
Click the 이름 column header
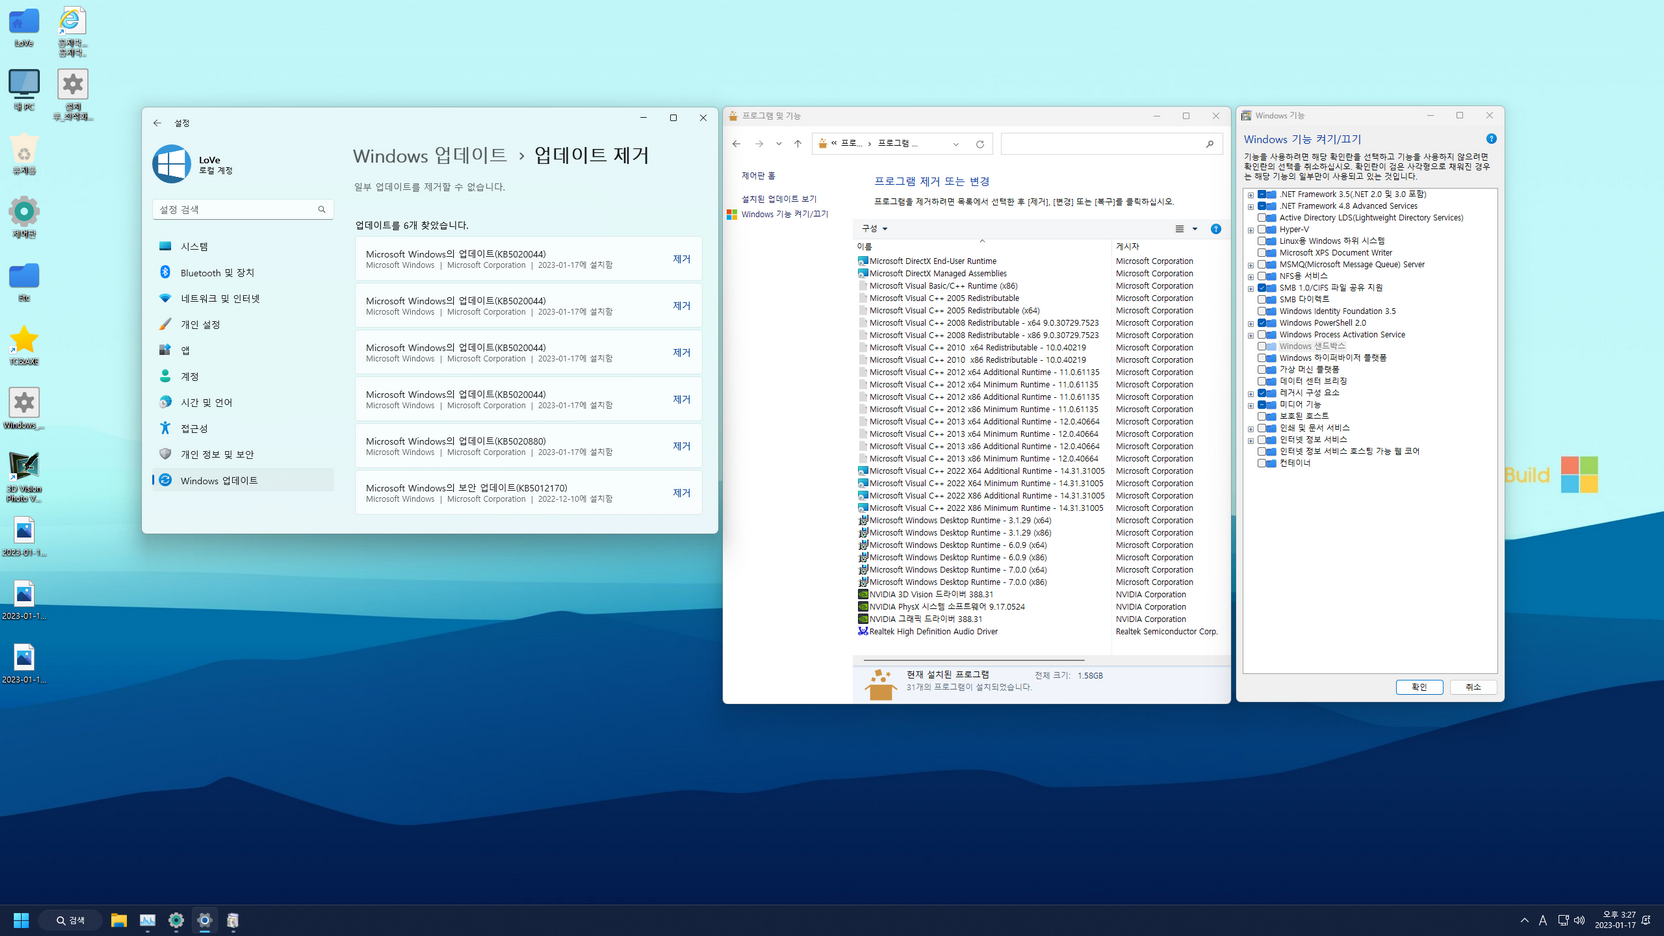[864, 247]
